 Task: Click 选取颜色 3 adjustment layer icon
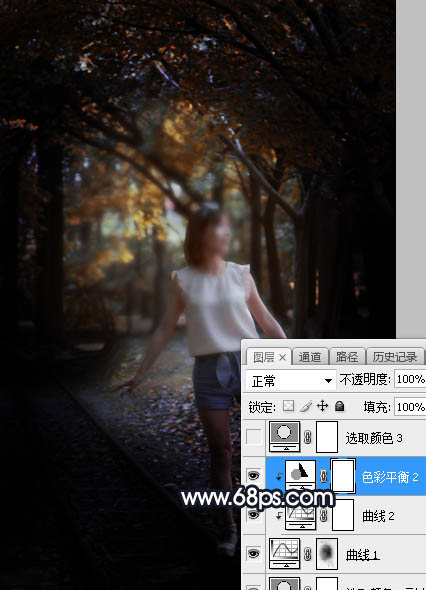click(x=285, y=436)
